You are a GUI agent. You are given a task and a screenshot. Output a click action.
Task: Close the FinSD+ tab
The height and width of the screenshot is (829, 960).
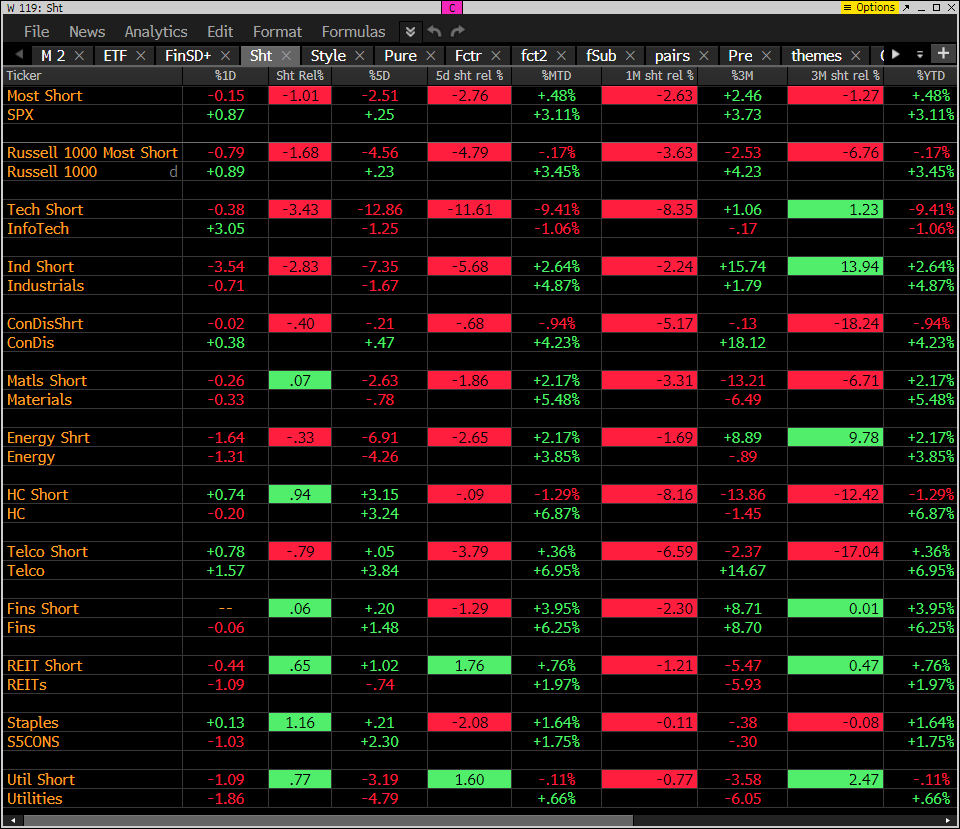pyautogui.click(x=225, y=56)
